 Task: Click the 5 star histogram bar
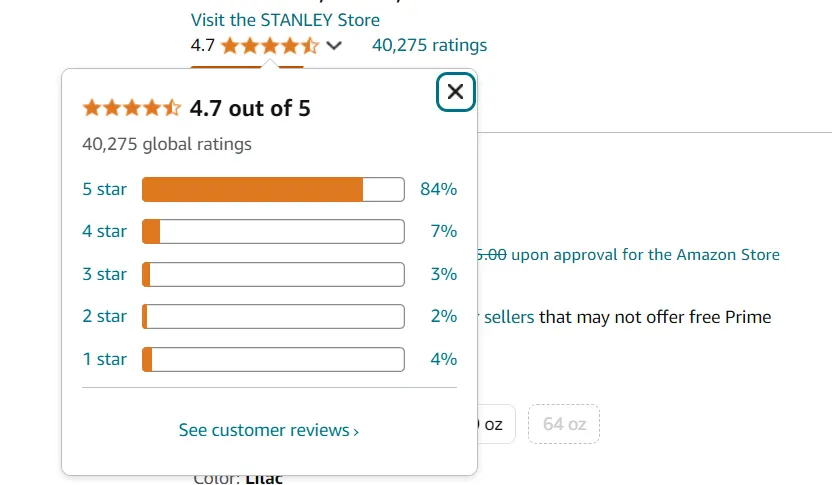(273, 189)
